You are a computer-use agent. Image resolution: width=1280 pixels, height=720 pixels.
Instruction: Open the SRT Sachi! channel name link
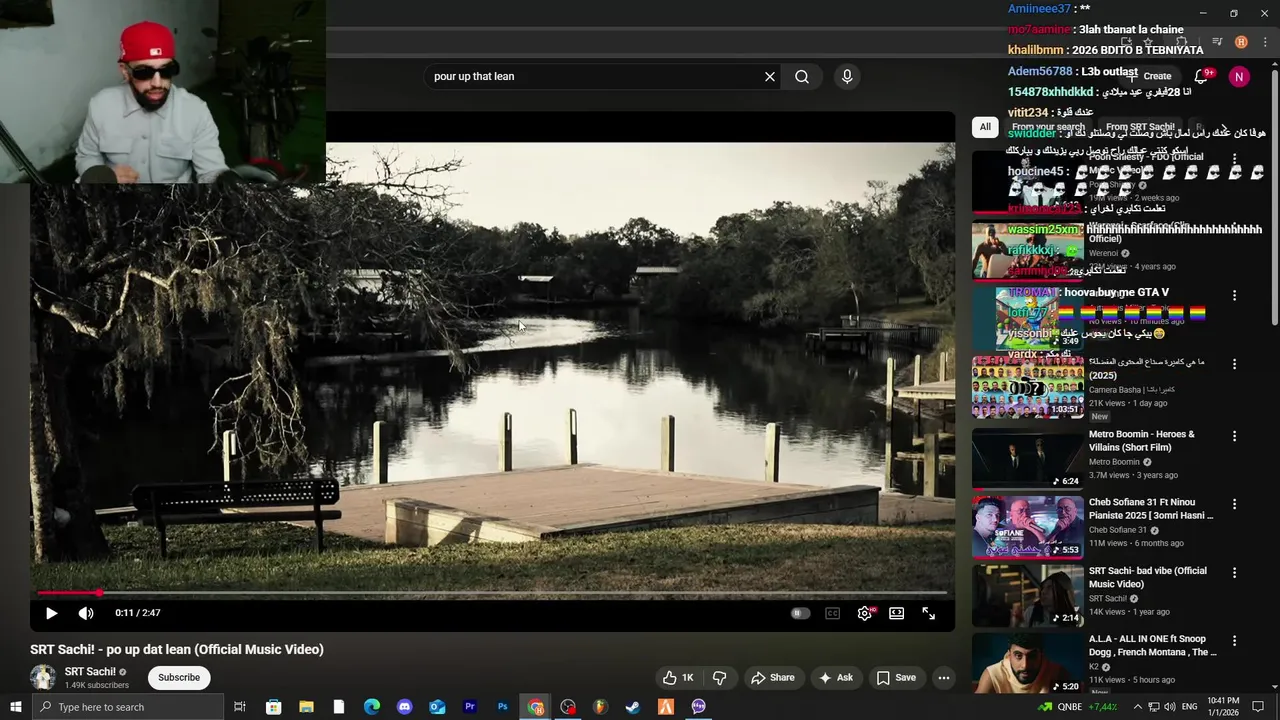pos(90,672)
